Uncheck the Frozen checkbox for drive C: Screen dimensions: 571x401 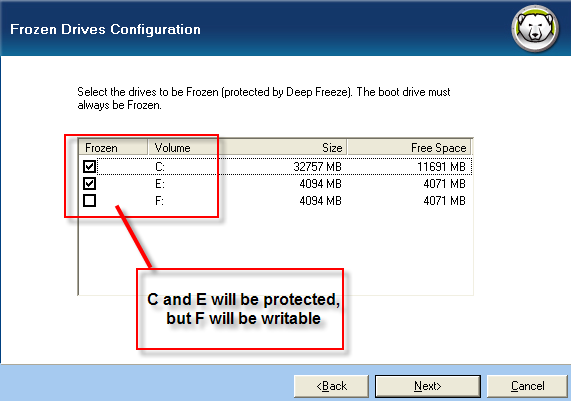[x=89, y=166]
